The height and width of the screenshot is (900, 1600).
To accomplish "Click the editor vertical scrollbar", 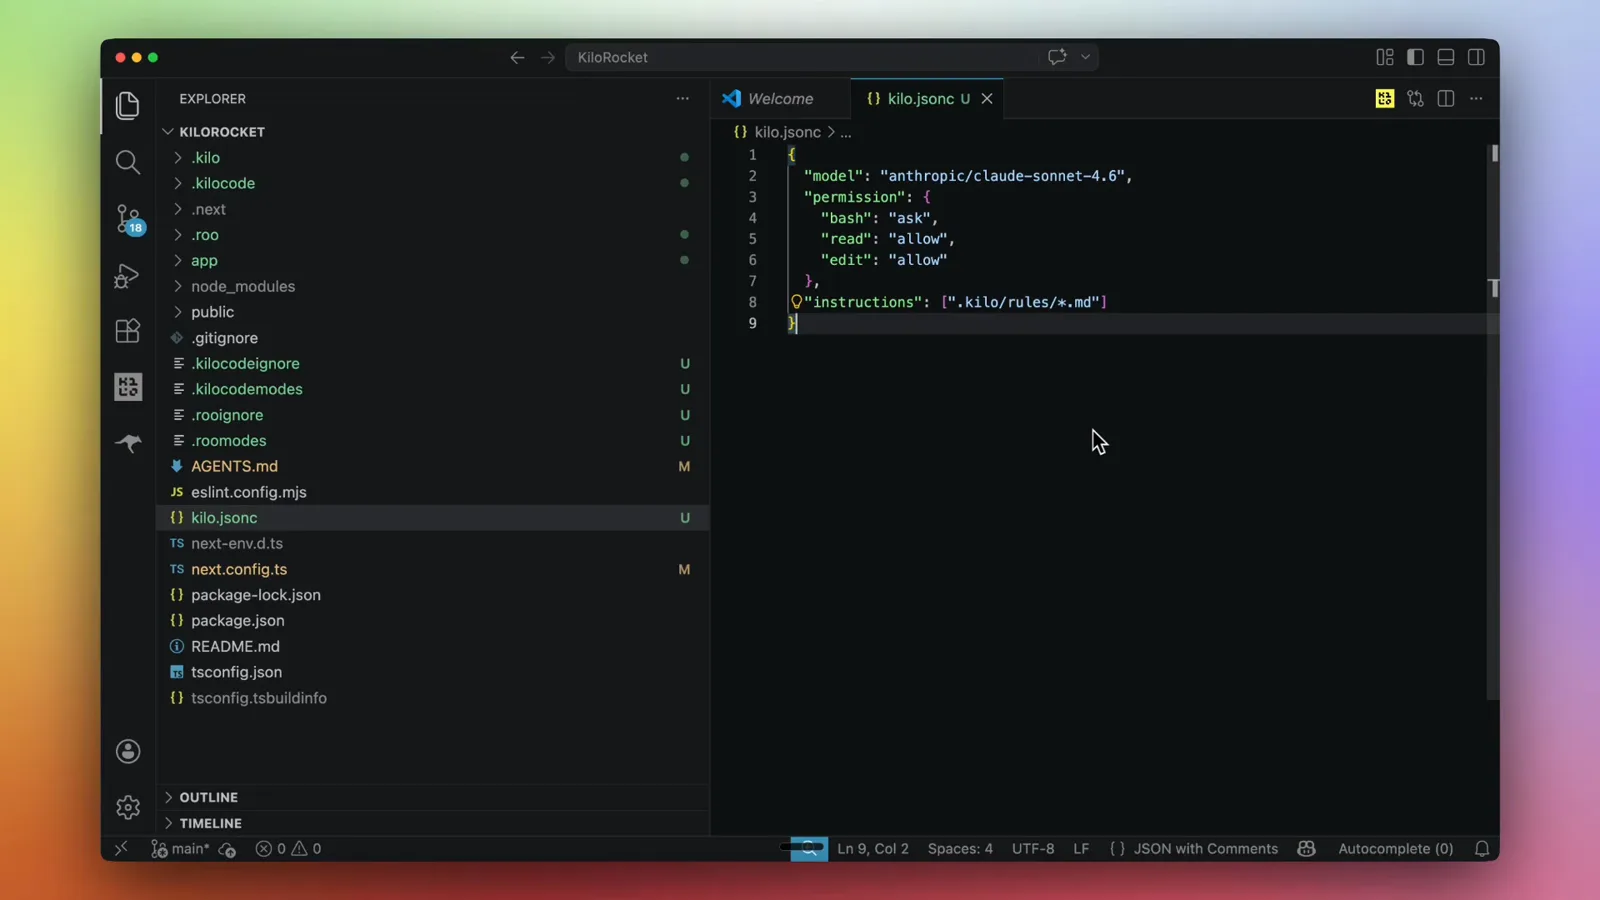I will click(x=1493, y=420).
